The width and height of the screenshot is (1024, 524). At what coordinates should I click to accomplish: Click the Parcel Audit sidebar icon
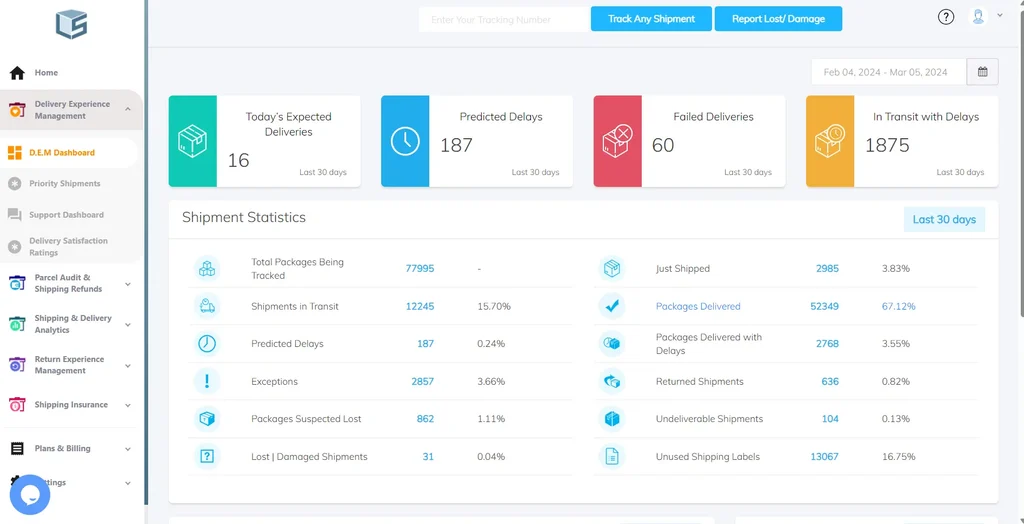pyautogui.click(x=17, y=283)
